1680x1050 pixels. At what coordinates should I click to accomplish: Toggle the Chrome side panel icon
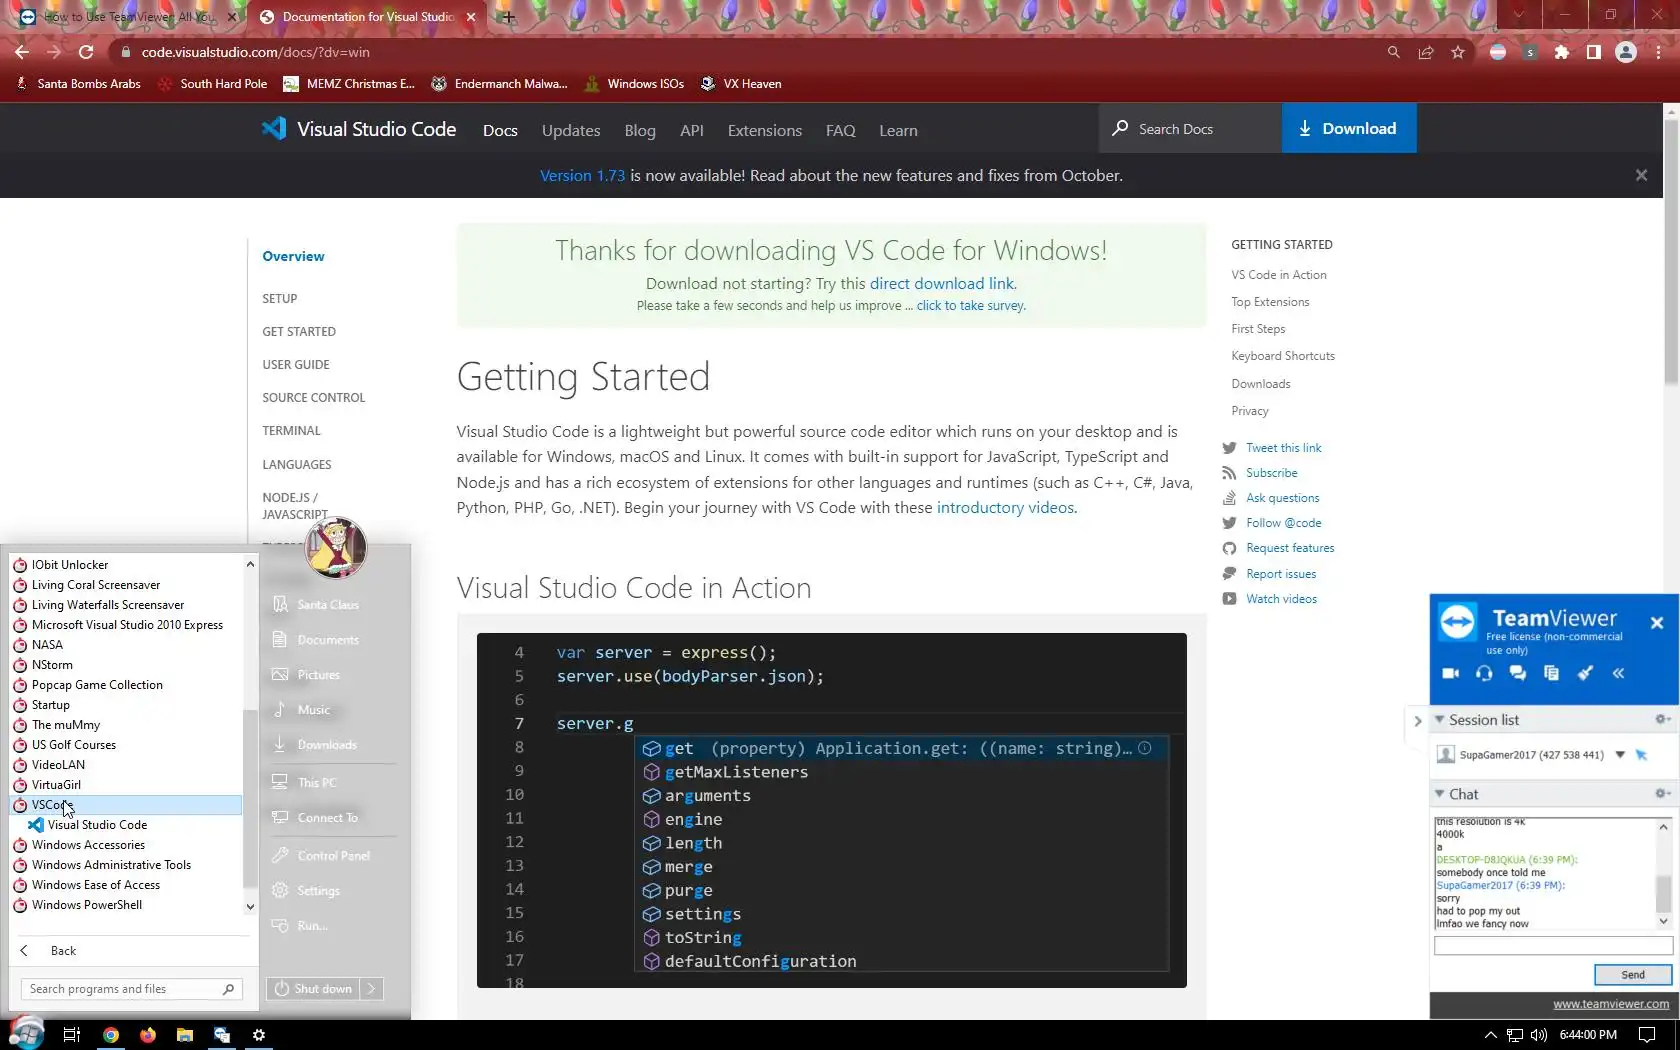click(1594, 52)
